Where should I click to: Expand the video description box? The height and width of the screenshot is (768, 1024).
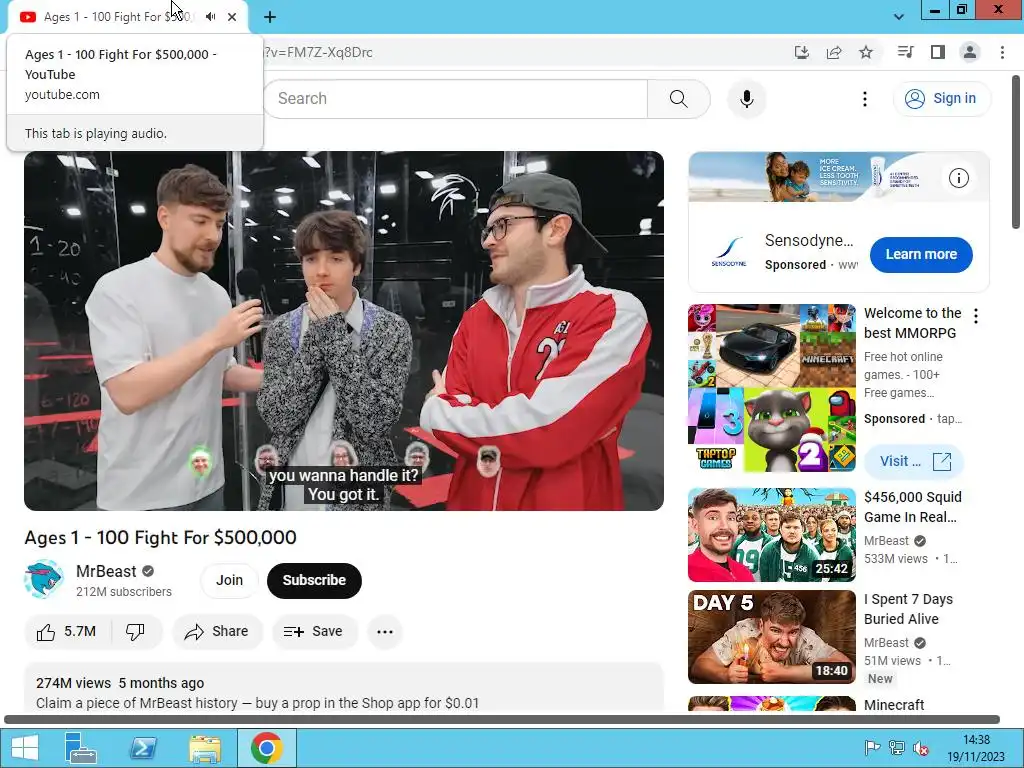[344, 688]
